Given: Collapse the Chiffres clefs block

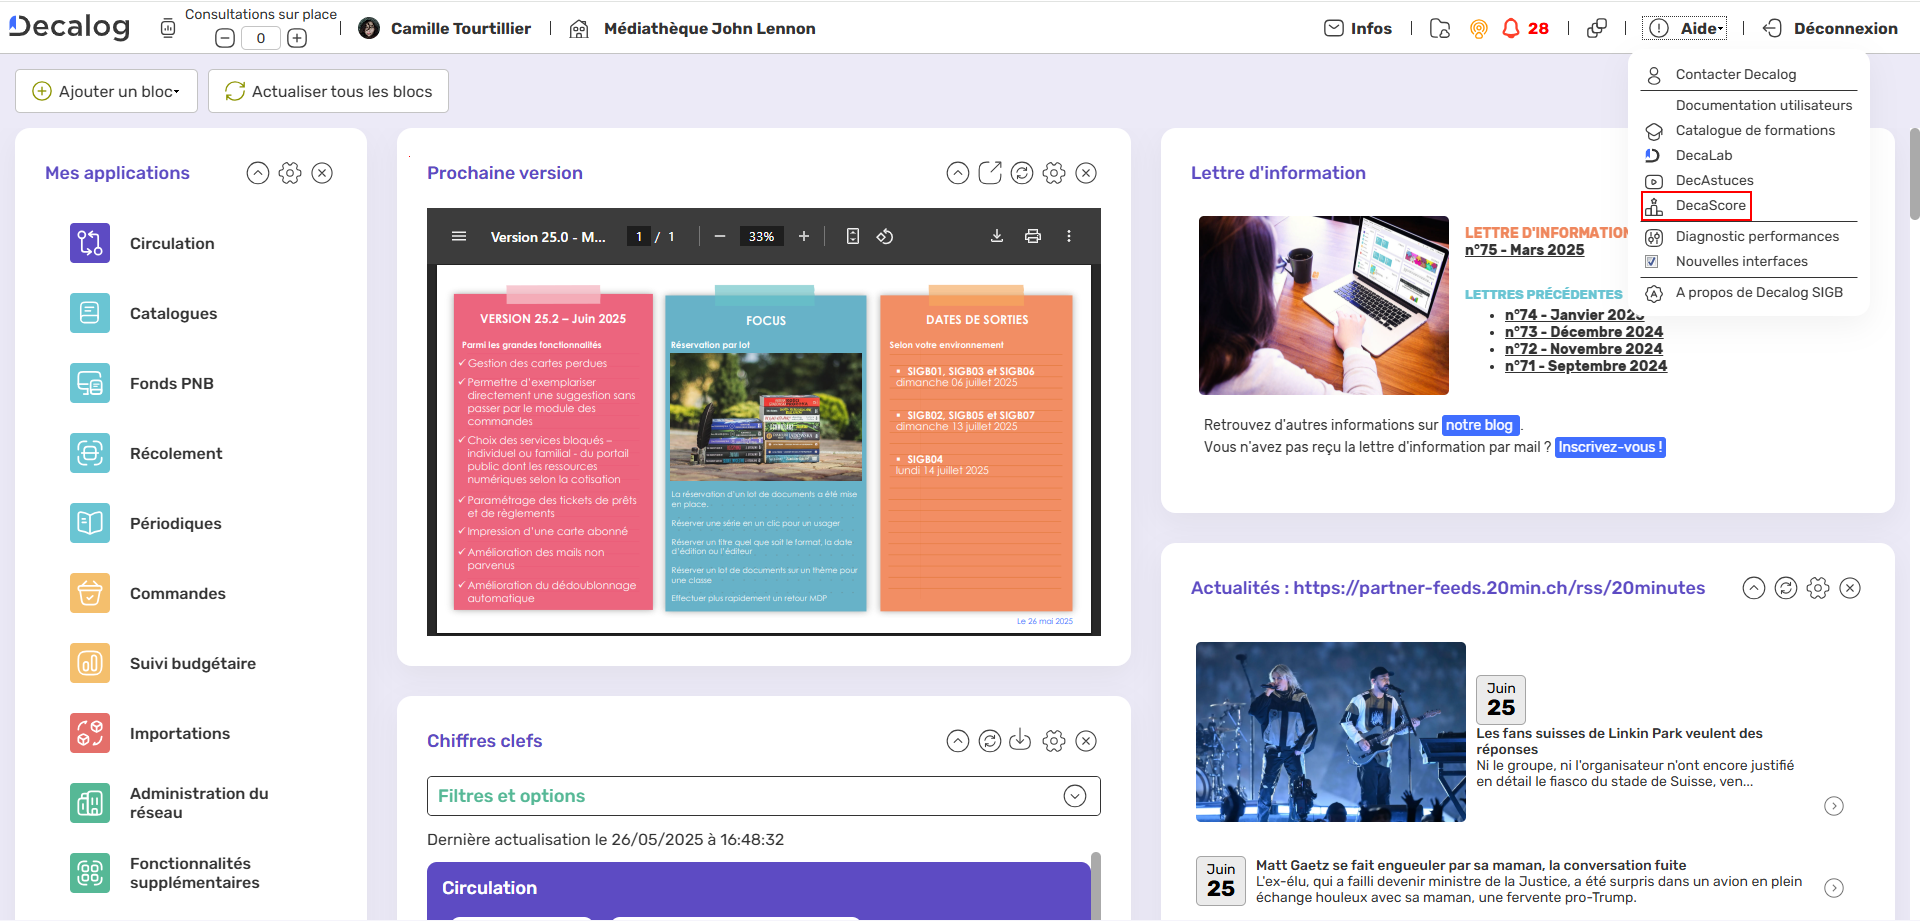Looking at the screenshot, I should pos(958,741).
